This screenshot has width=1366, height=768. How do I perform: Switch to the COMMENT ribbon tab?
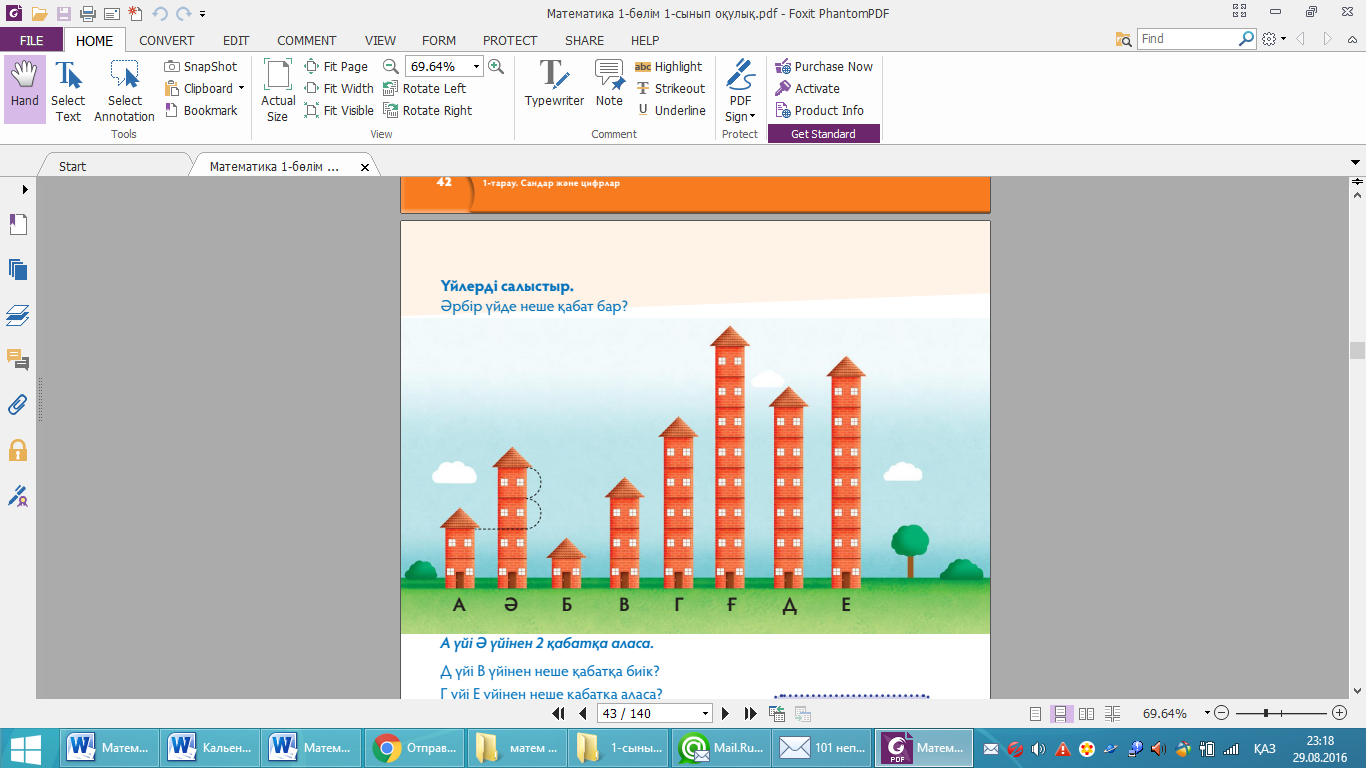(306, 41)
